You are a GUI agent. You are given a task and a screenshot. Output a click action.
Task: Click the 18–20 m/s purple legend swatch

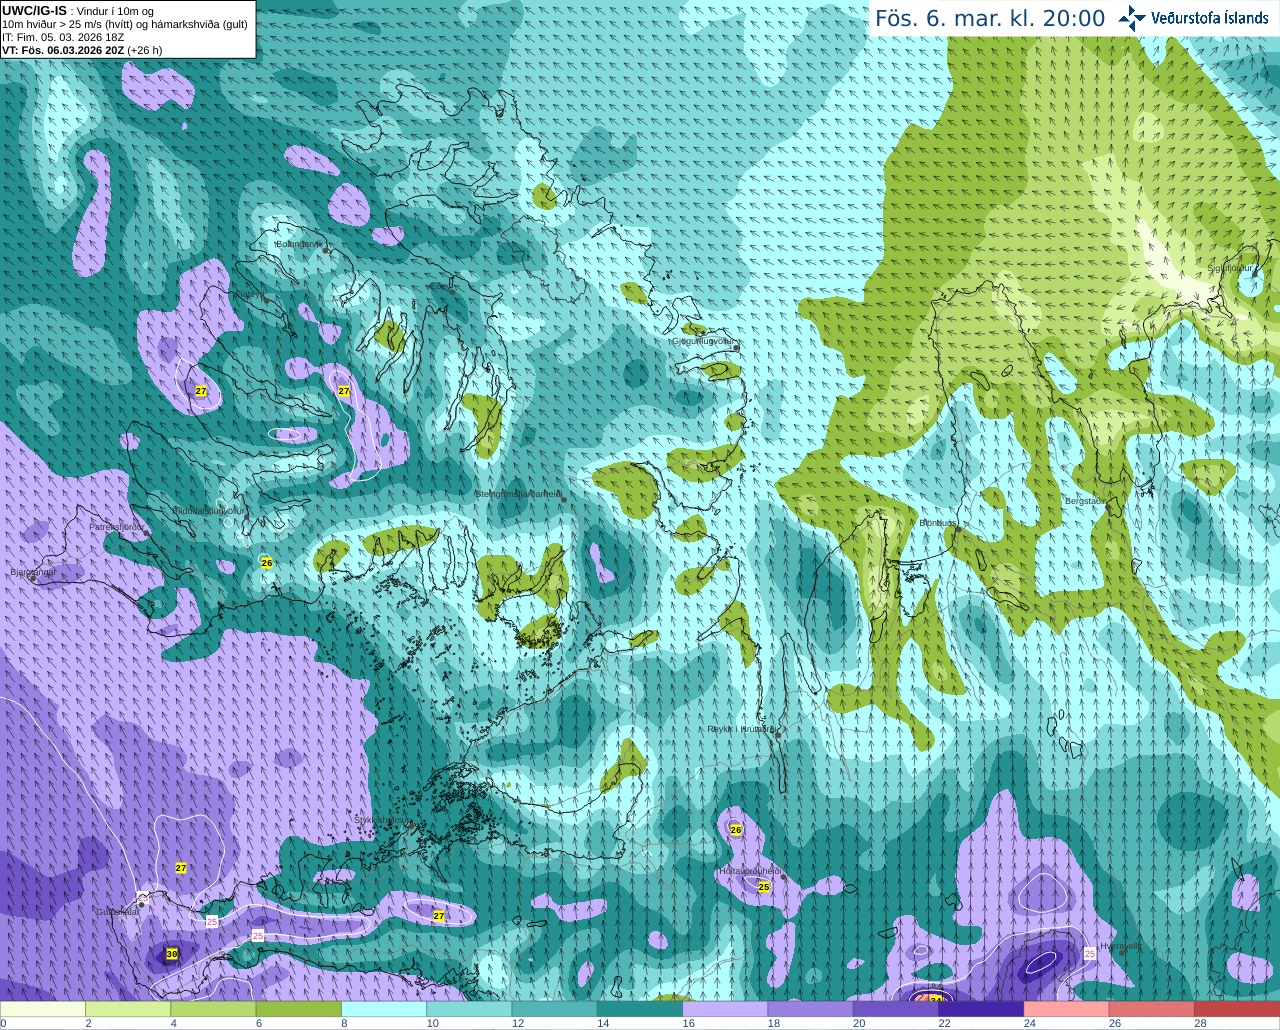click(x=811, y=1009)
